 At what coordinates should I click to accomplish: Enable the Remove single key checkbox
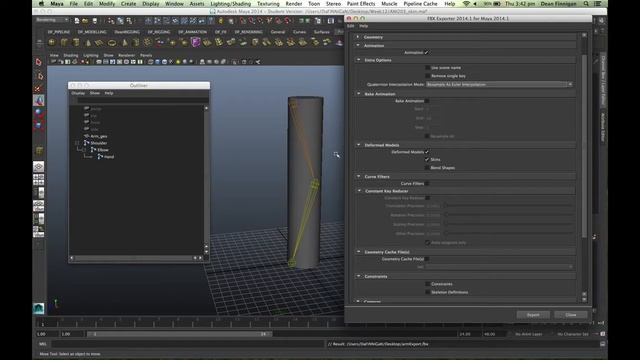pos(427,76)
